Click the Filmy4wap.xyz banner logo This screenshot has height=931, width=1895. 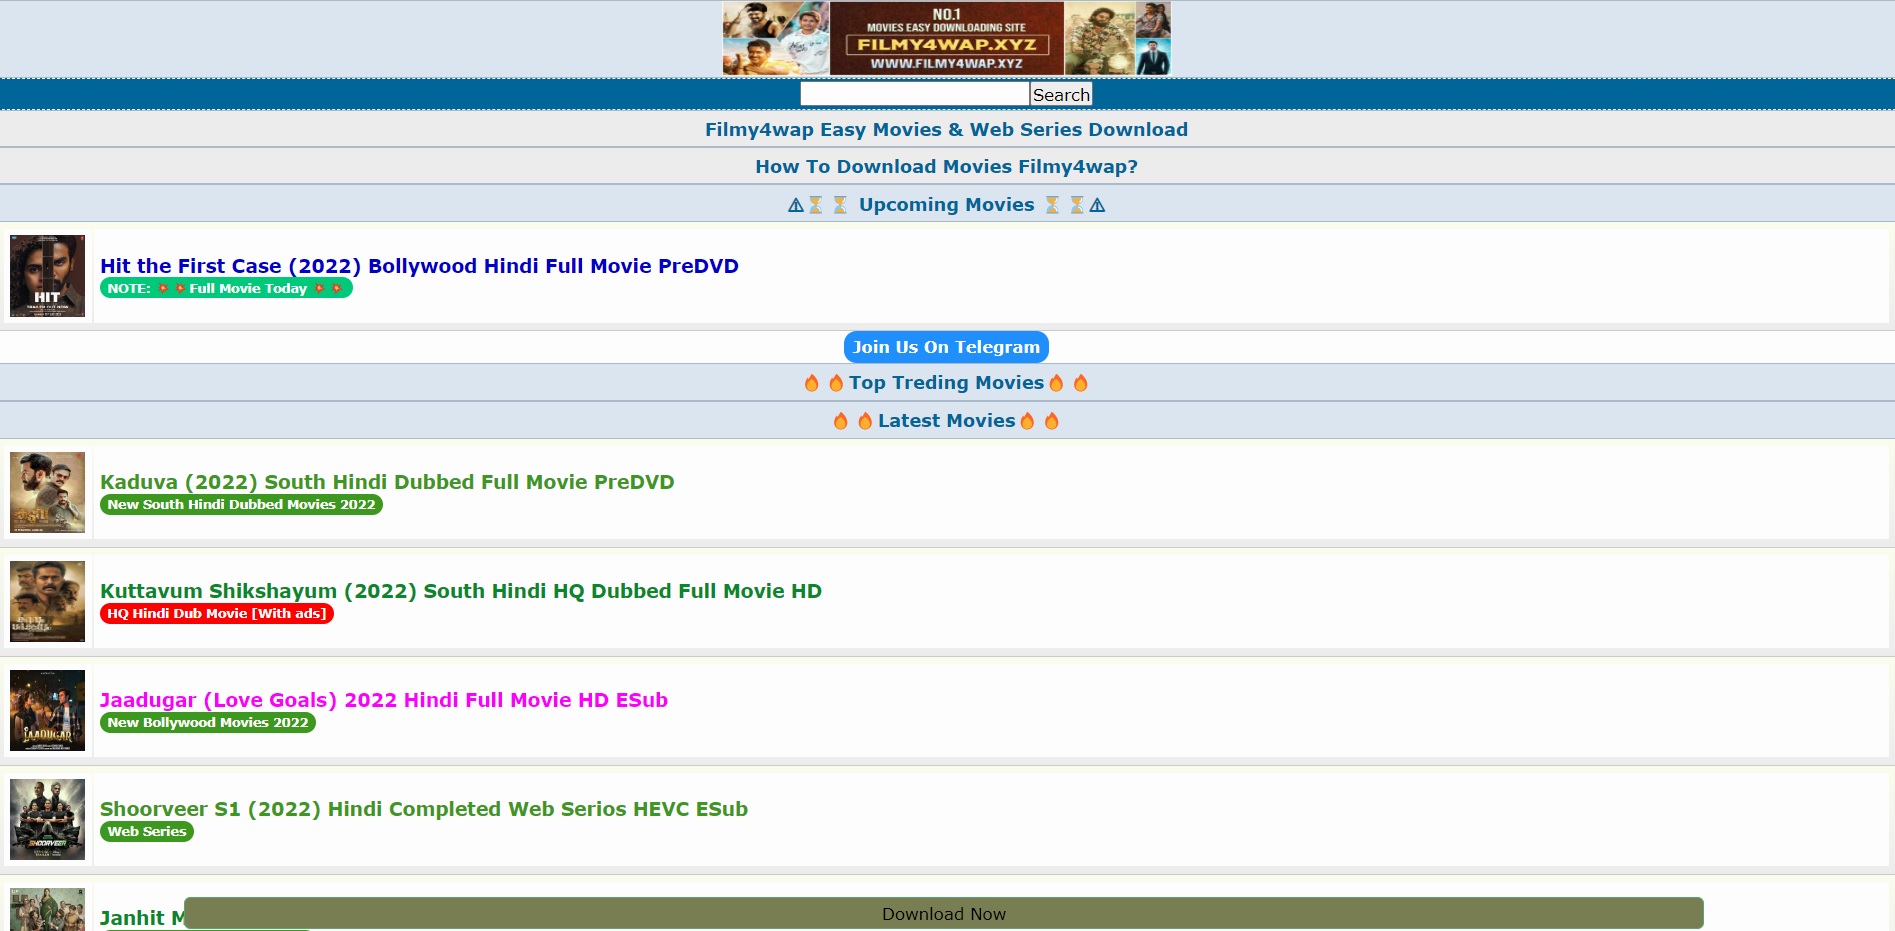[x=946, y=38]
